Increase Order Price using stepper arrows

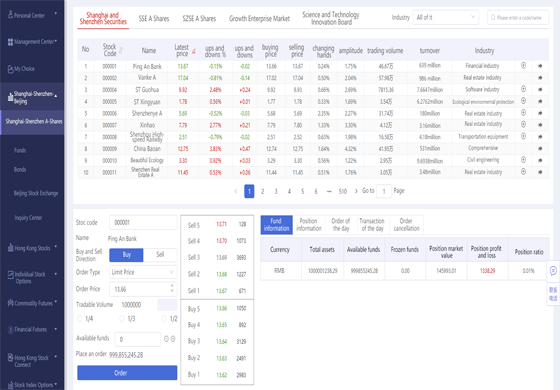[172, 286]
